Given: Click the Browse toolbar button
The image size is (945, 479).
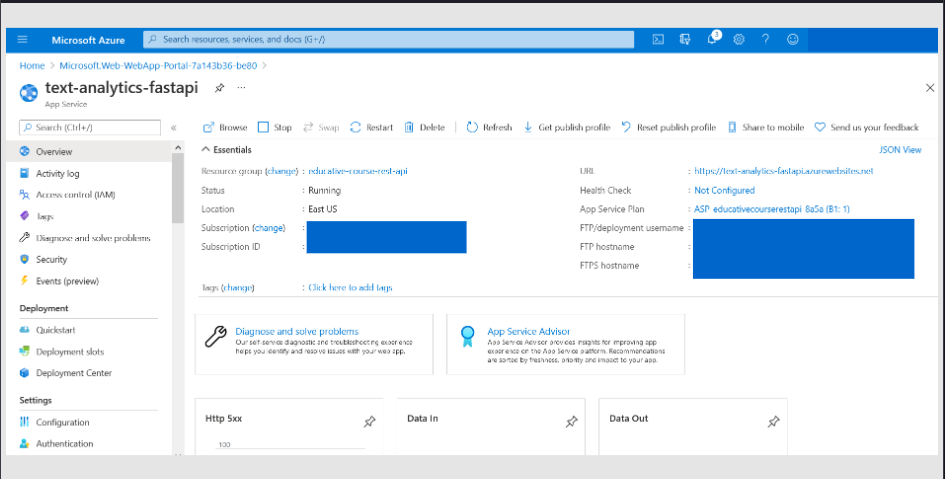Looking at the screenshot, I should [x=225, y=127].
